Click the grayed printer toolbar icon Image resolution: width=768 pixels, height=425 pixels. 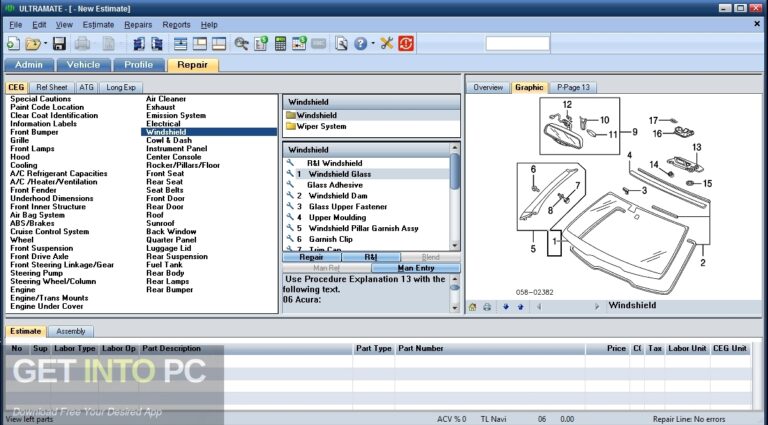click(82, 44)
